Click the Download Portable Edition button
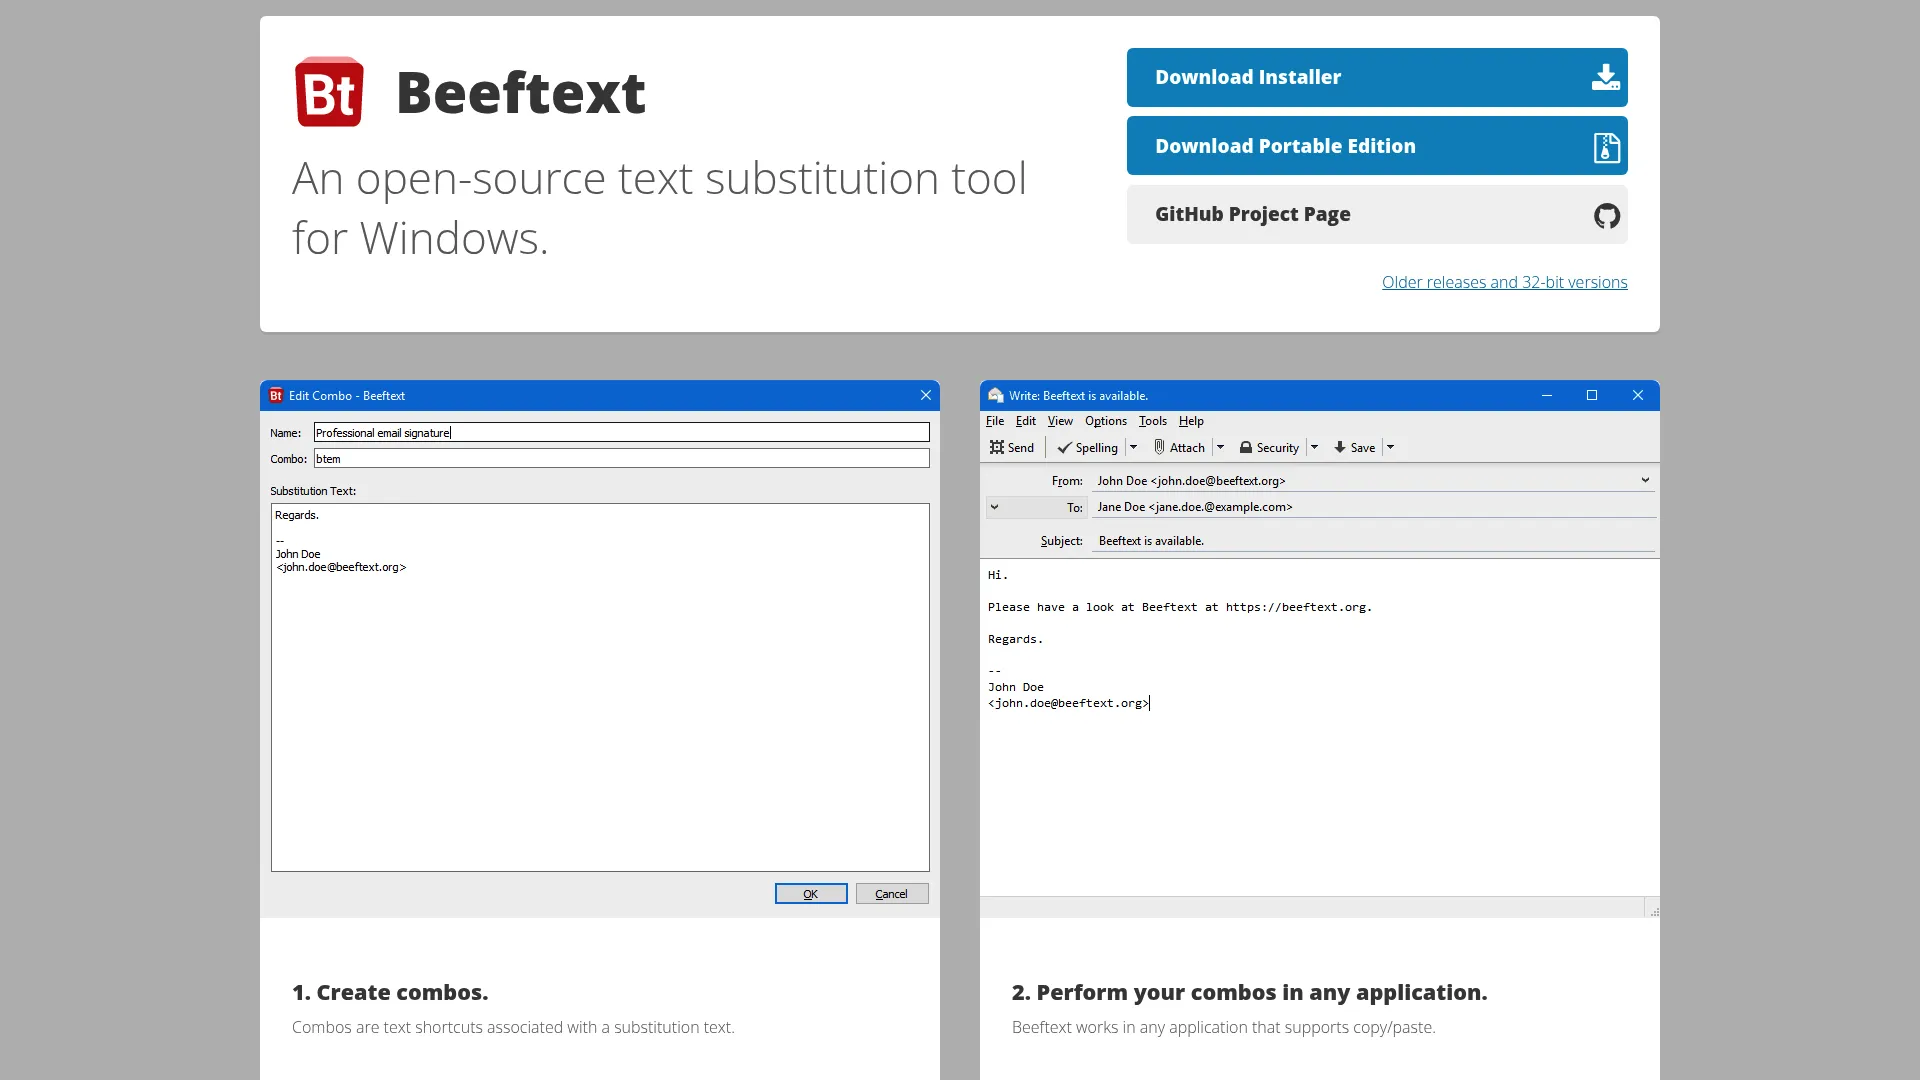The image size is (1920, 1080). click(1377, 146)
